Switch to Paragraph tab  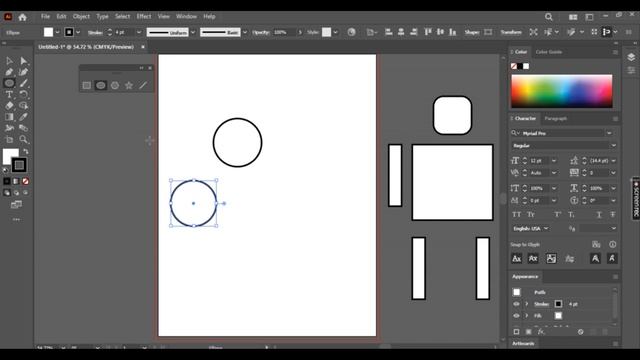(556, 118)
